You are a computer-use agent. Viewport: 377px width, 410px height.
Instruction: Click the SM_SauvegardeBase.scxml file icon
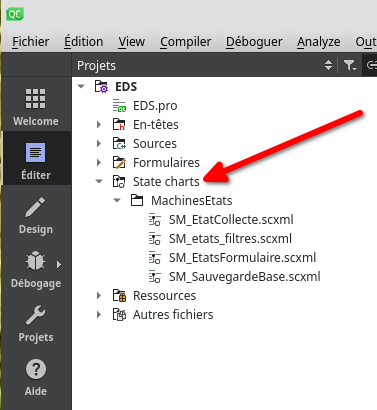coord(155,277)
